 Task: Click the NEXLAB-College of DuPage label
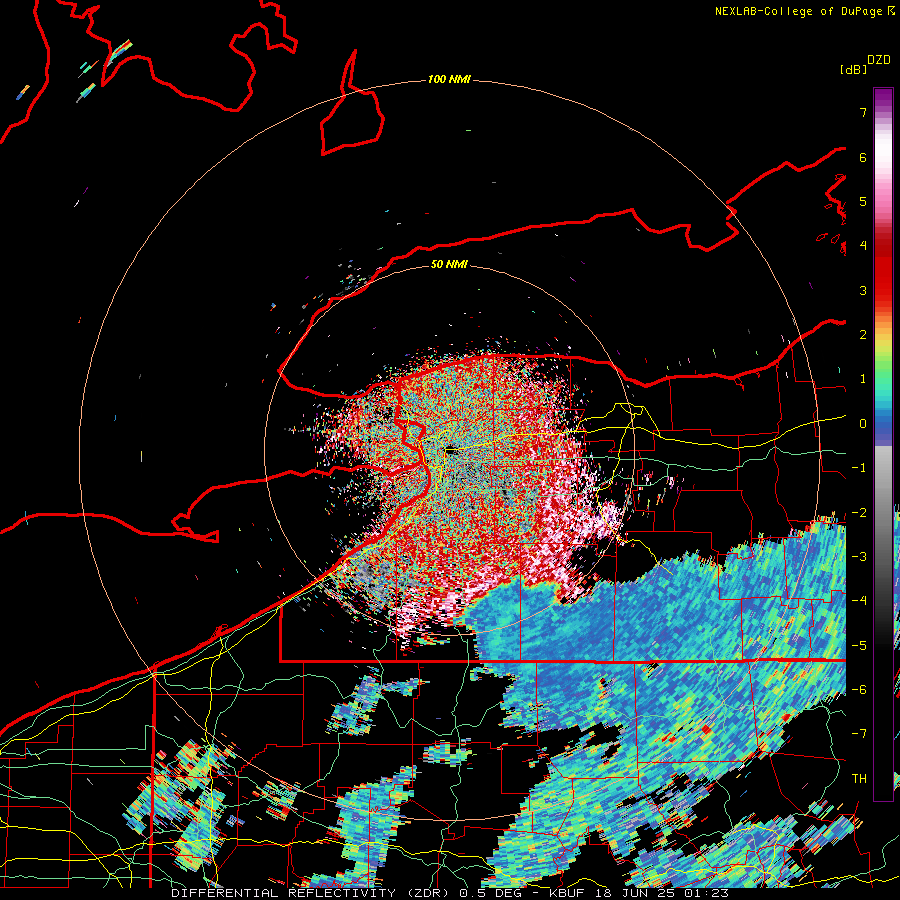point(800,11)
